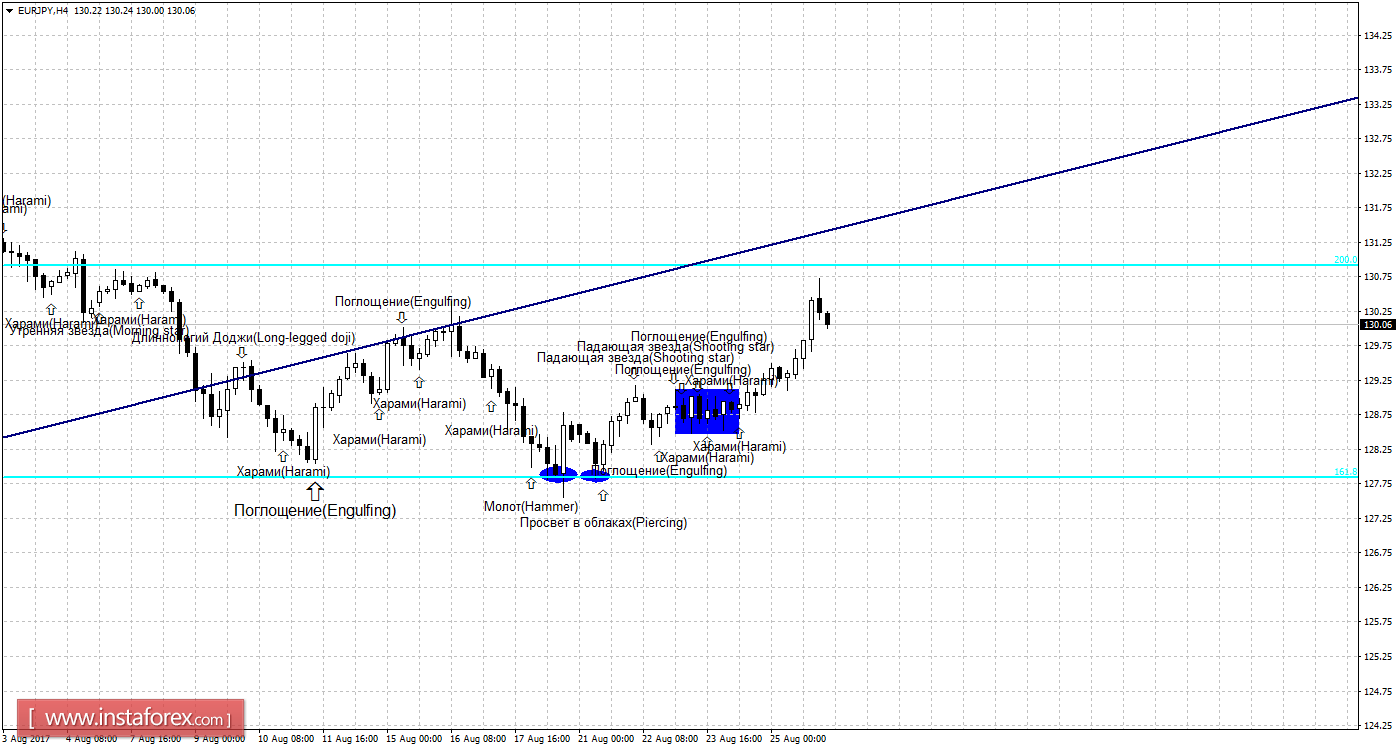Viewport: 1398px width, 750px height.
Task: Click the Утренняя звезда(Morning star) label
Action: [98, 331]
